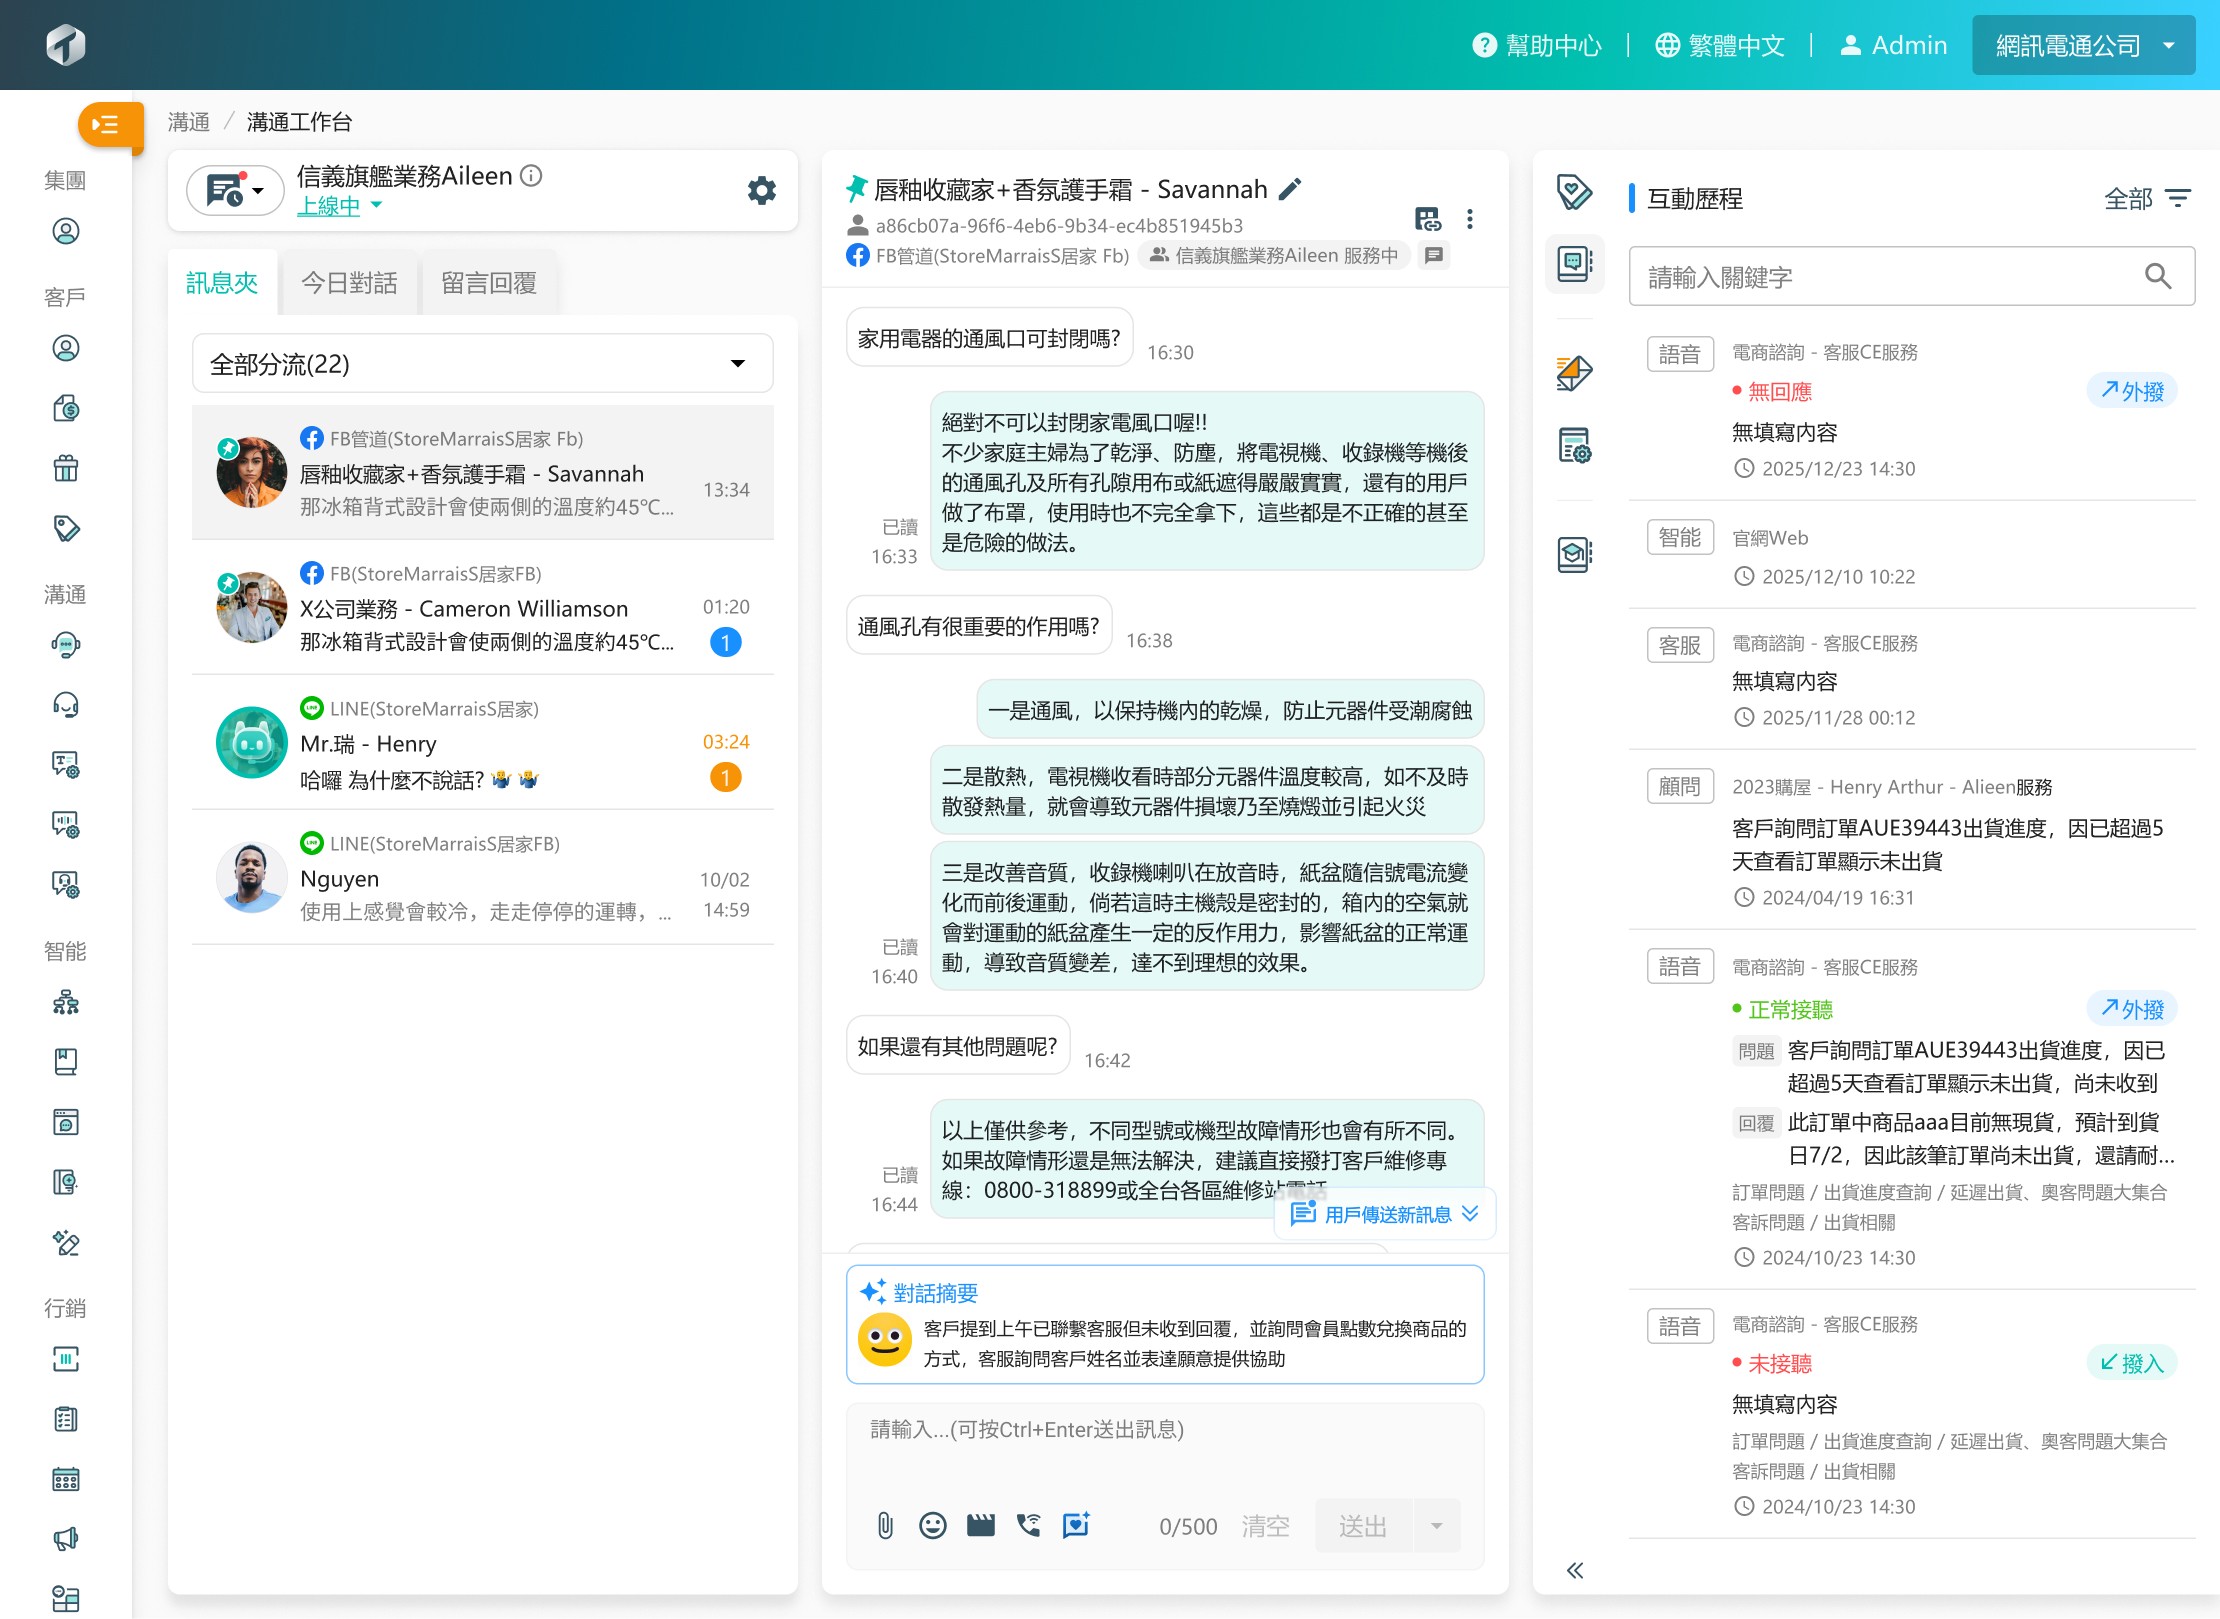Collapse the left navigation with the orange button

(109, 126)
